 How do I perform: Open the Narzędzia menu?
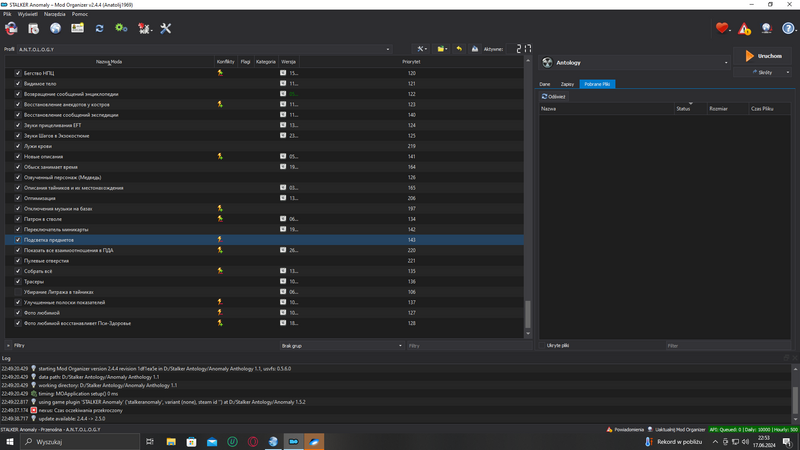[x=54, y=14]
